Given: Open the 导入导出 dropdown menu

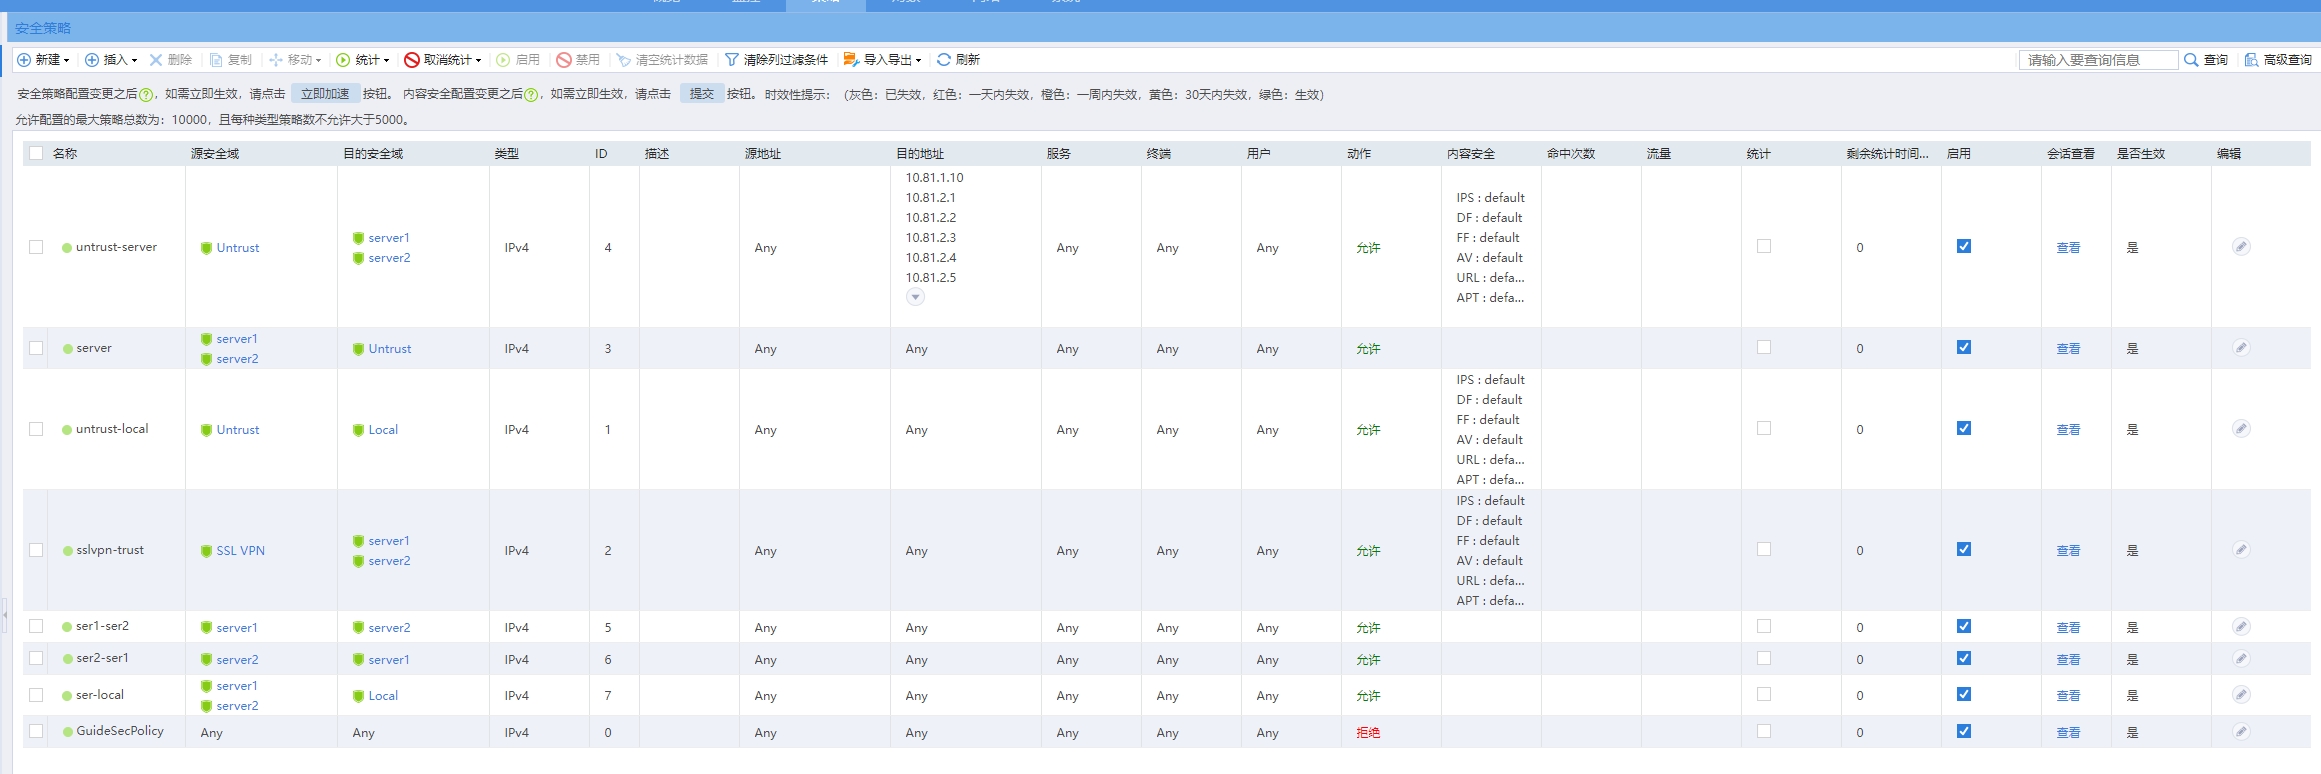Looking at the screenshot, I should (883, 60).
